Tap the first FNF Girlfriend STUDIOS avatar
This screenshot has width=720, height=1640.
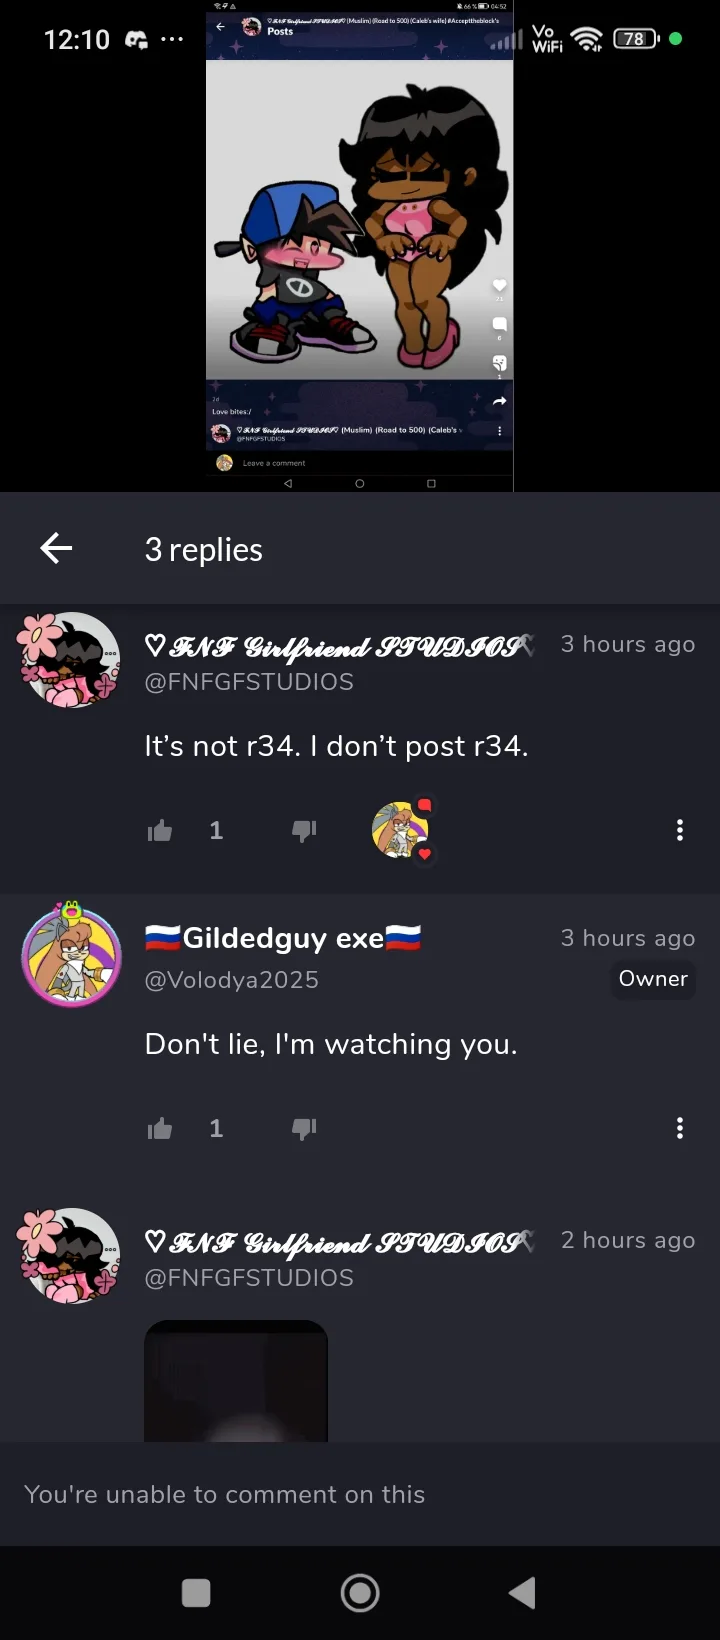pyautogui.click(x=69, y=660)
